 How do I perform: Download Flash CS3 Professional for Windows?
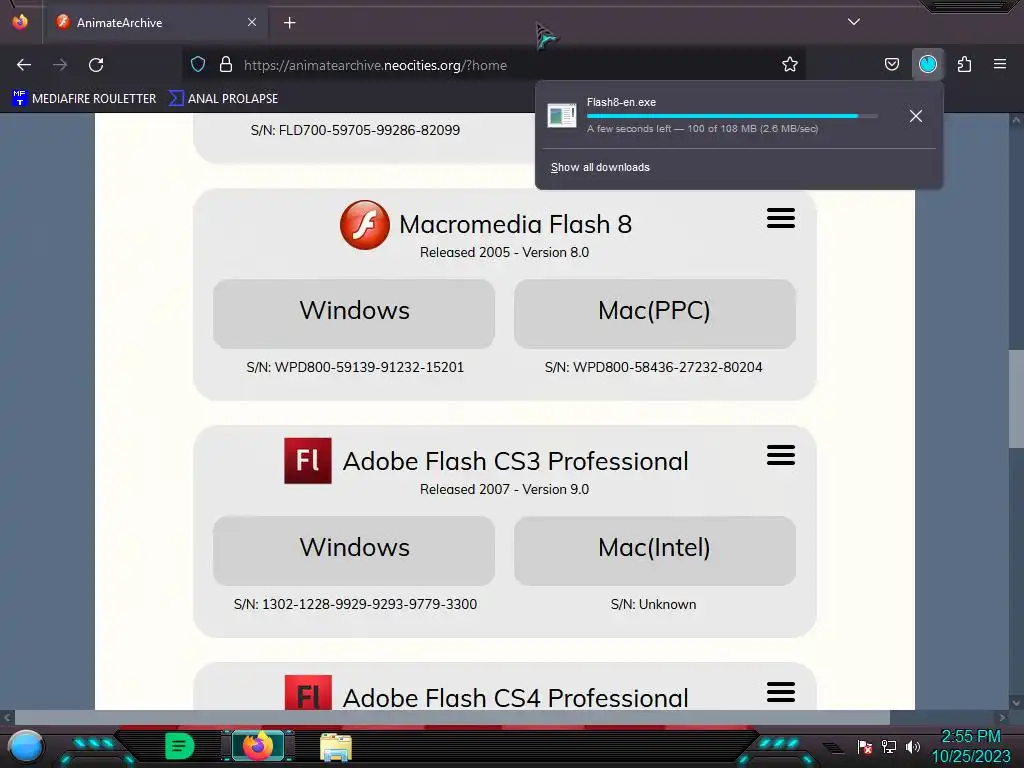pos(354,551)
